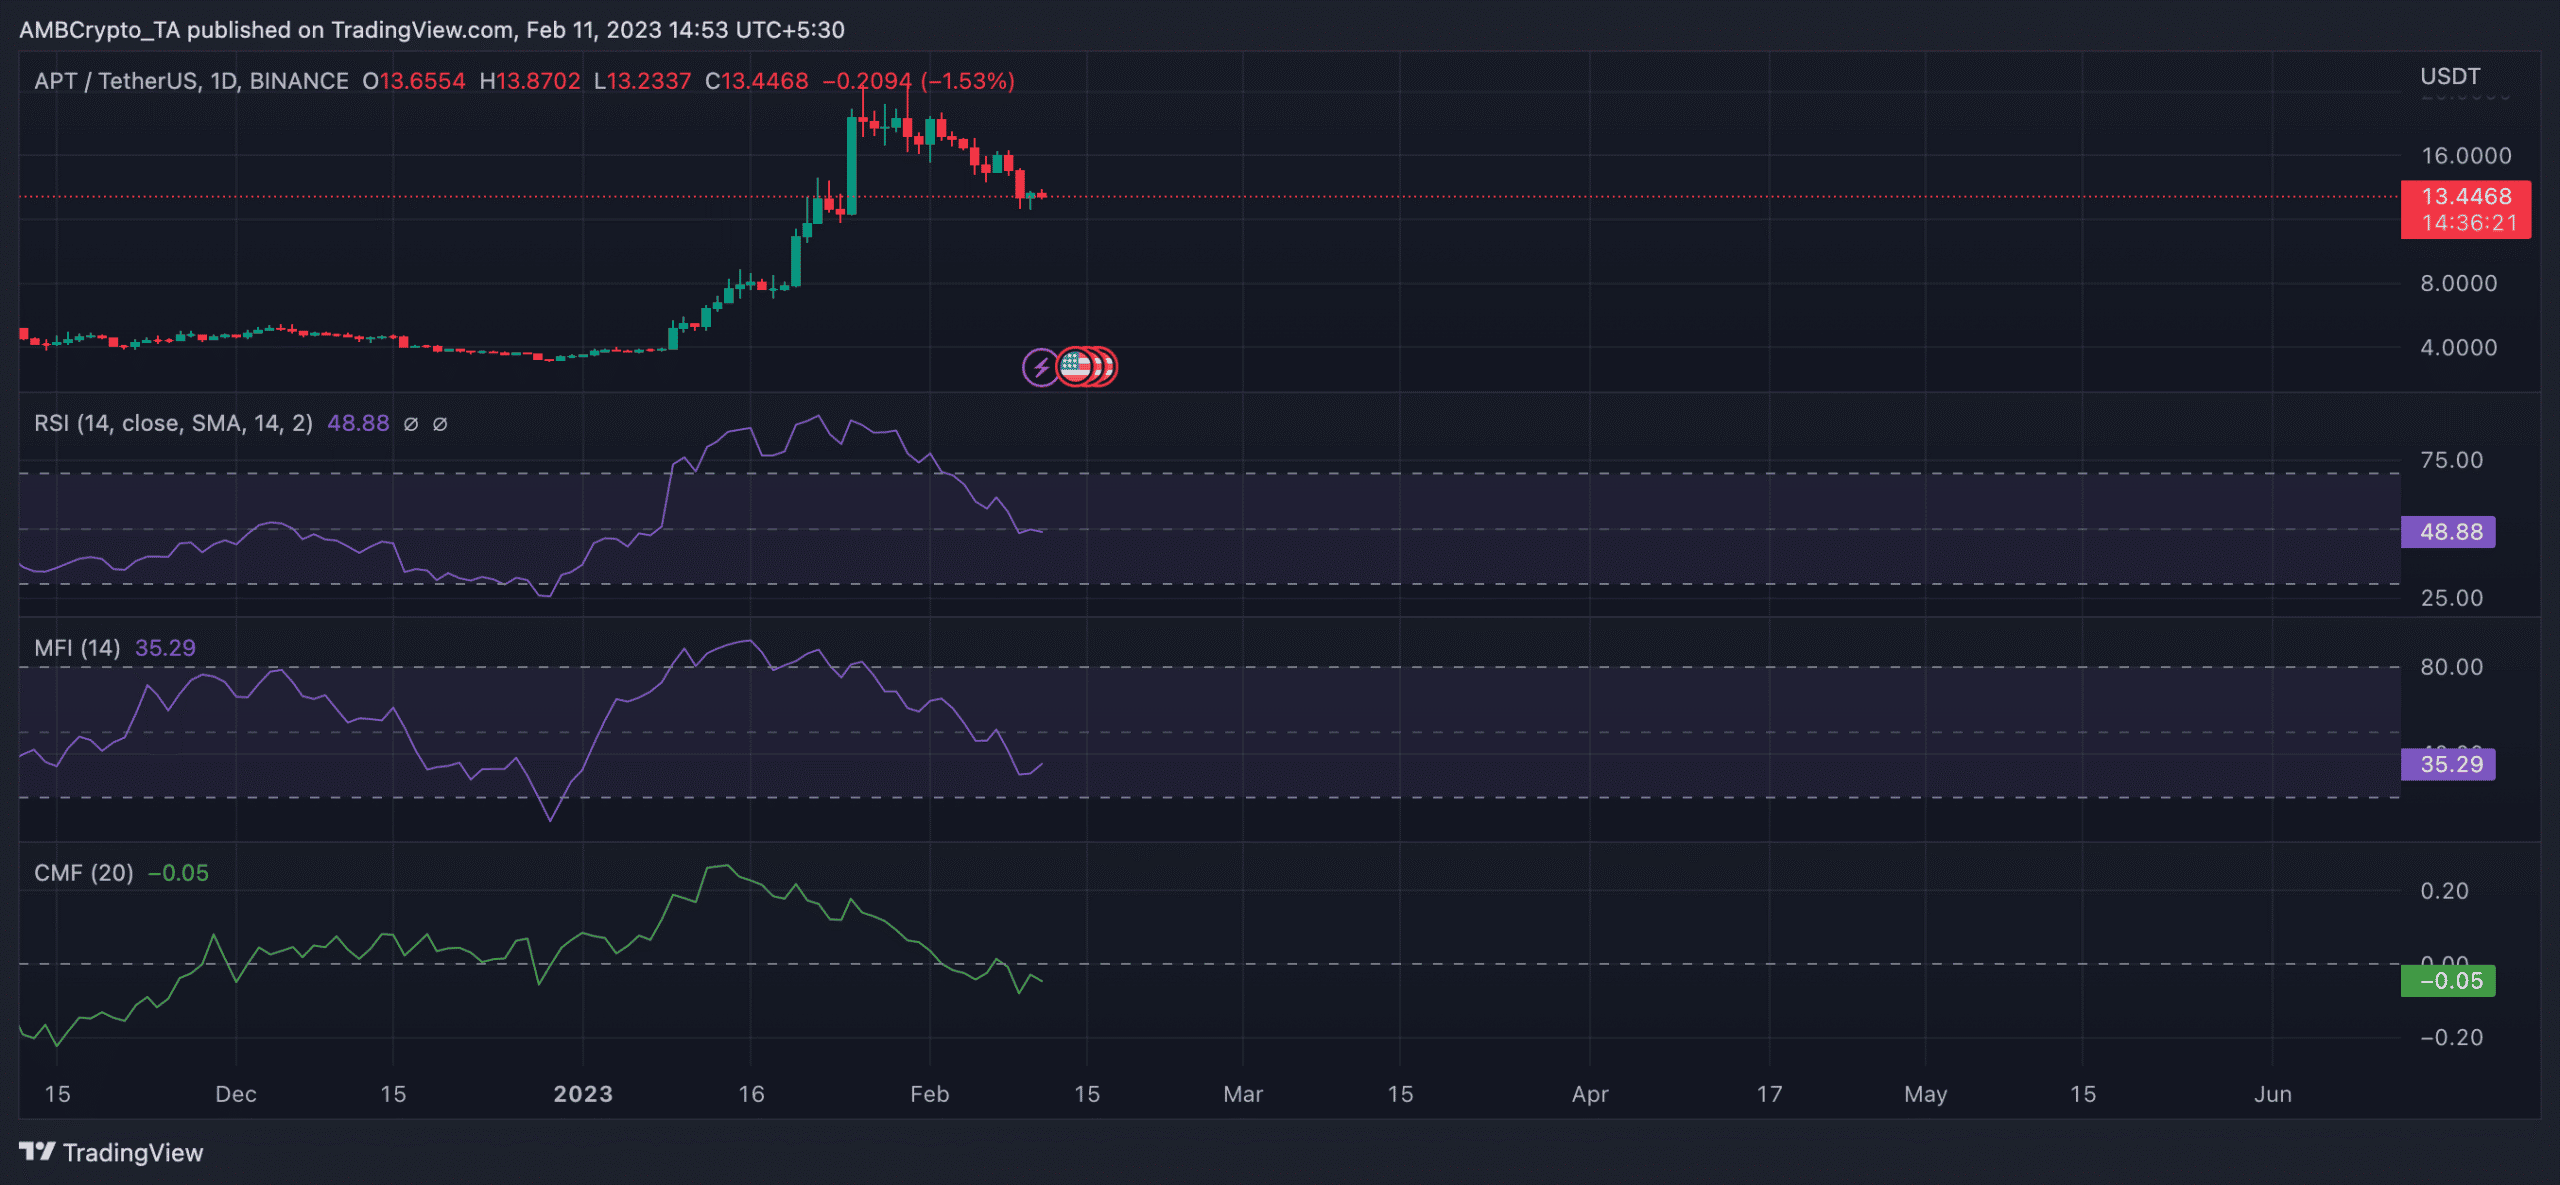Click the CMF (20) indicator legend

click(x=83, y=873)
